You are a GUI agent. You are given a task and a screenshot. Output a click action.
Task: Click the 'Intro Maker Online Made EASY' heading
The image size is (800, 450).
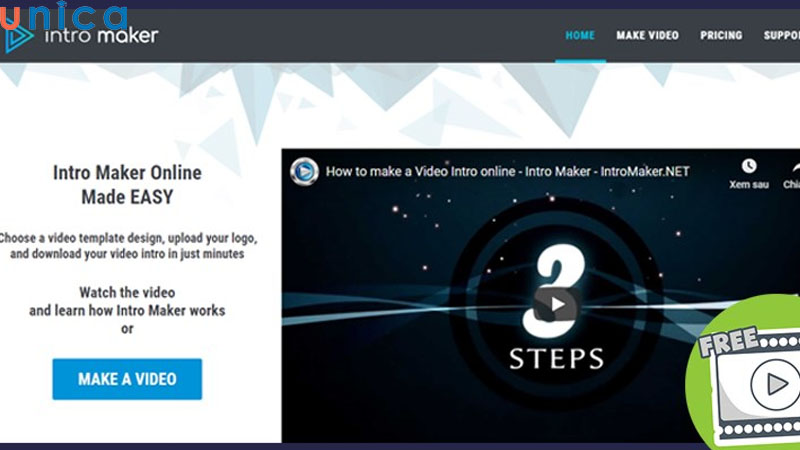128,185
